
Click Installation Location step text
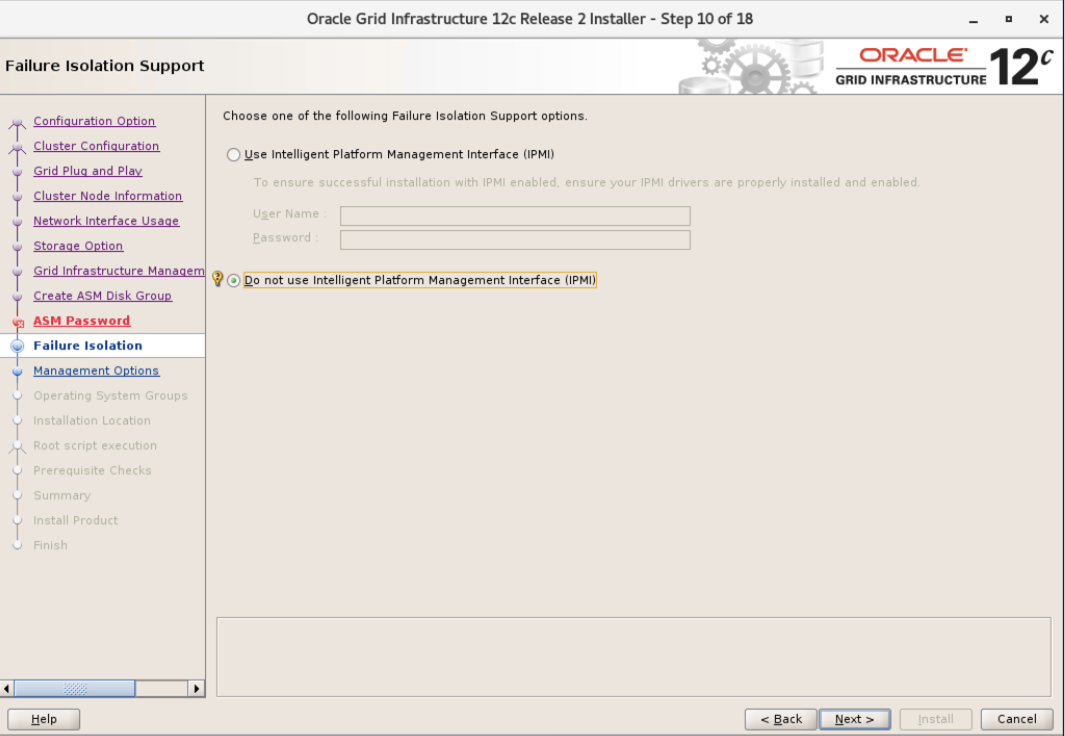pos(92,421)
